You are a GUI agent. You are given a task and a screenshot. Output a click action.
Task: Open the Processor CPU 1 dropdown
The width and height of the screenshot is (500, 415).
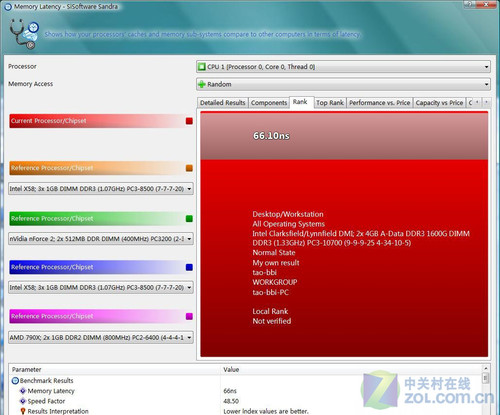(343, 67)
